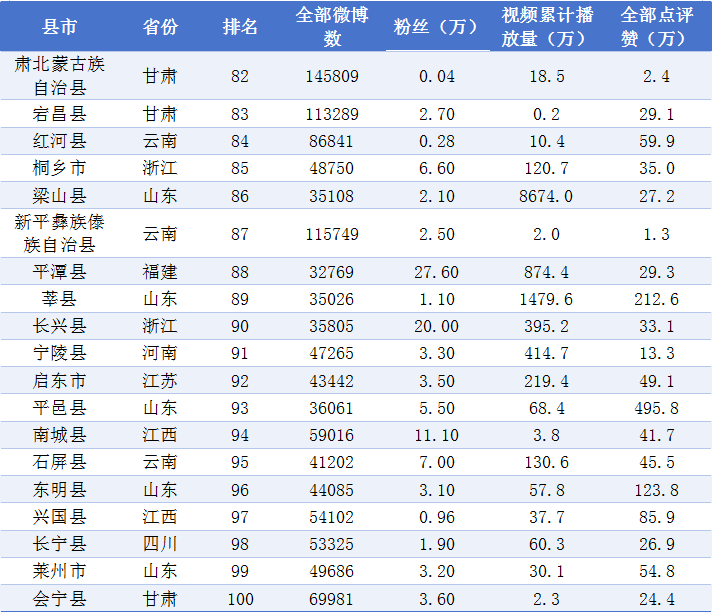Click the 视频累计播放量（万） header
Screen dimensions: 712x614
pos(547,27)
